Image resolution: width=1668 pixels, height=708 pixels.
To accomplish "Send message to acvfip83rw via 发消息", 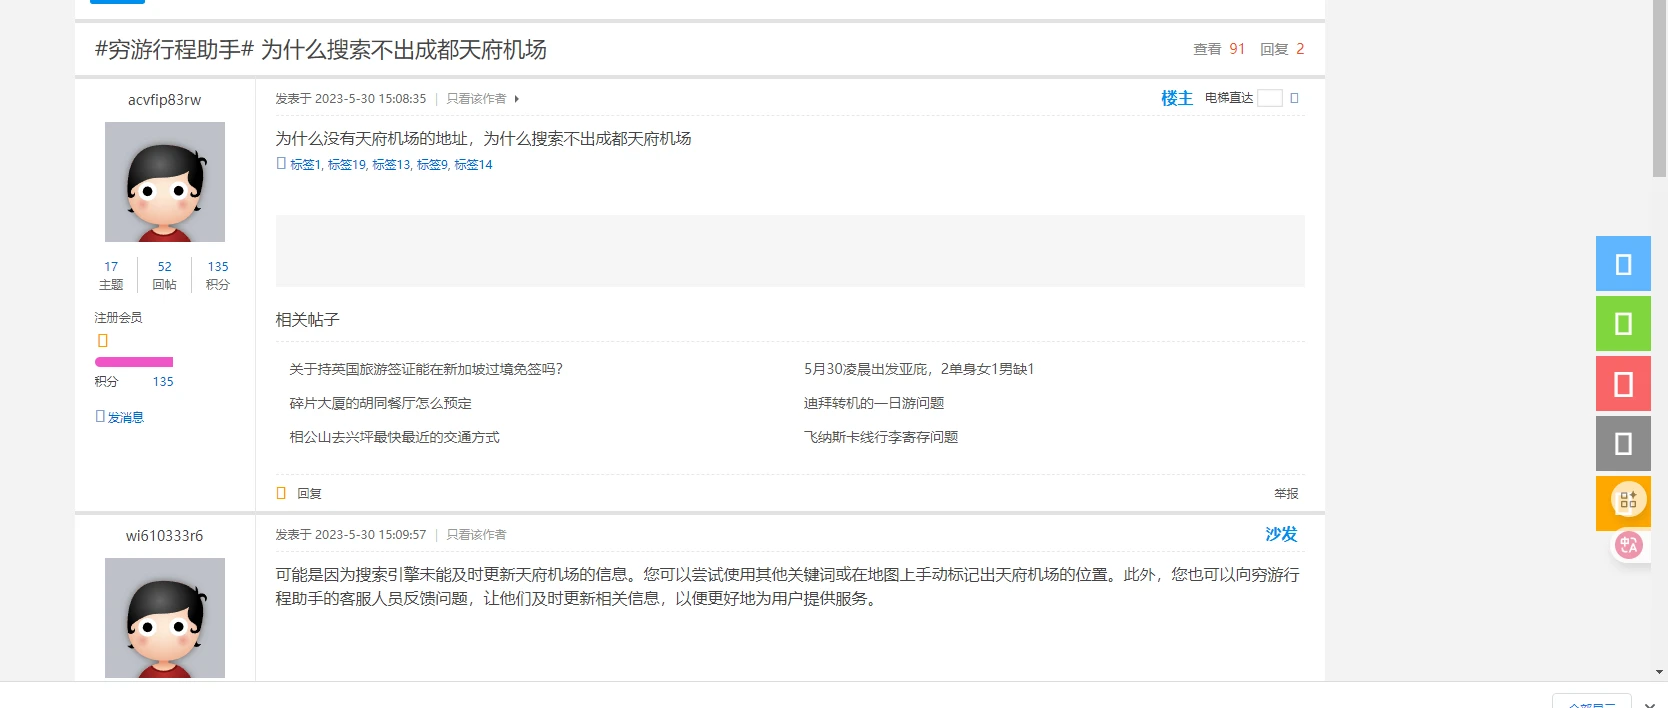I will (125, 417).
